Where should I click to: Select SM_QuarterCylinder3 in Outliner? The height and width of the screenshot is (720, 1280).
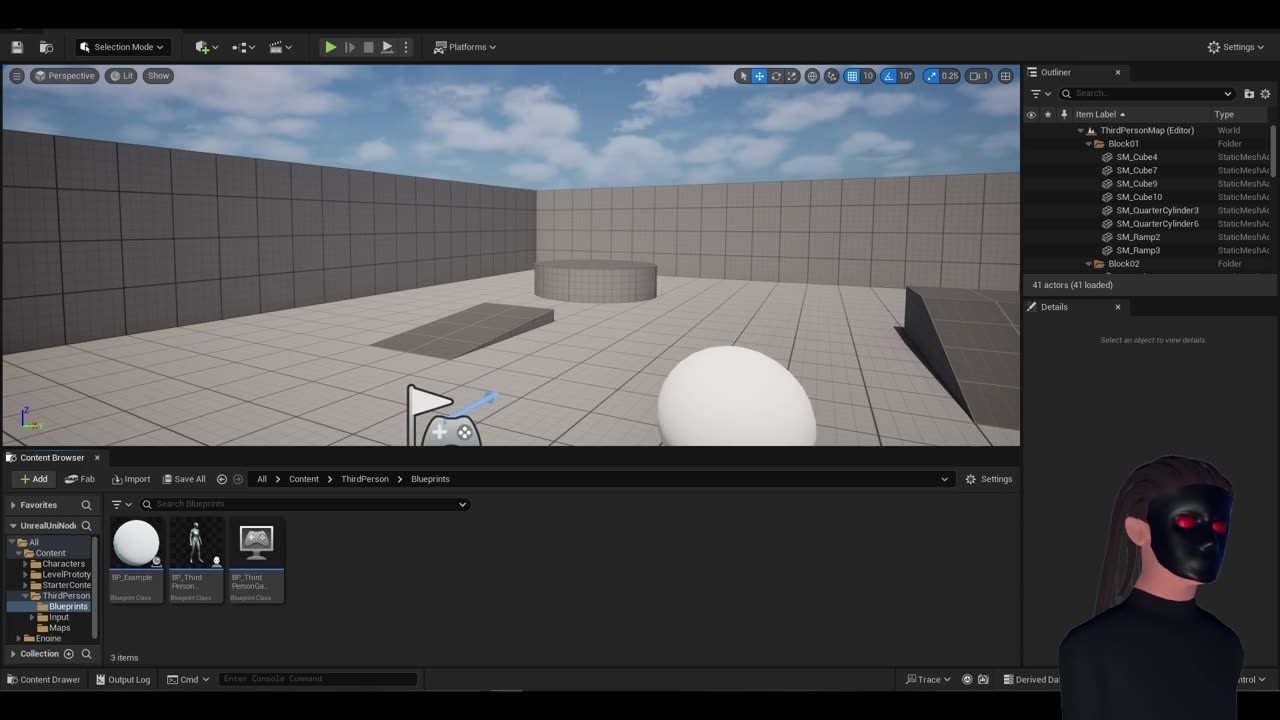1157,210
